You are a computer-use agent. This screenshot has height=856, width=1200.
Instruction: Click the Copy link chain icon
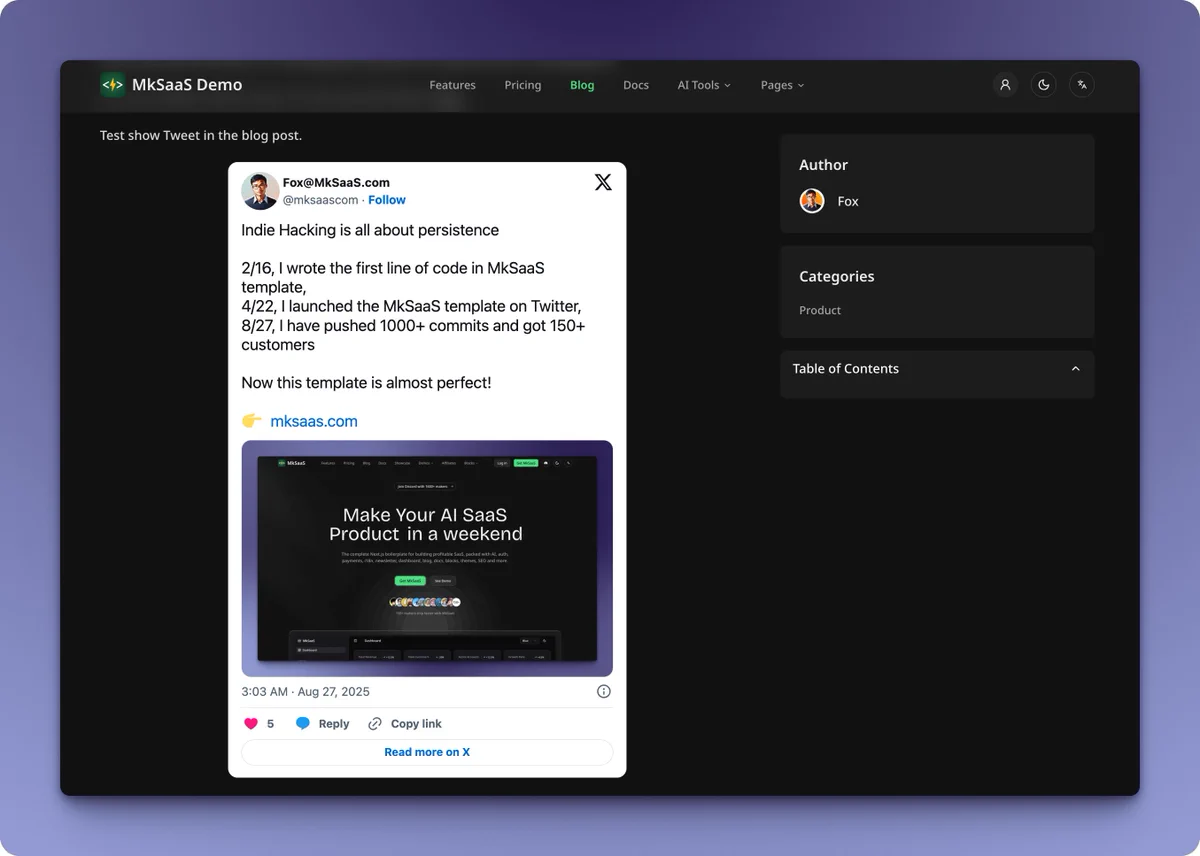[x=375, y=723]
